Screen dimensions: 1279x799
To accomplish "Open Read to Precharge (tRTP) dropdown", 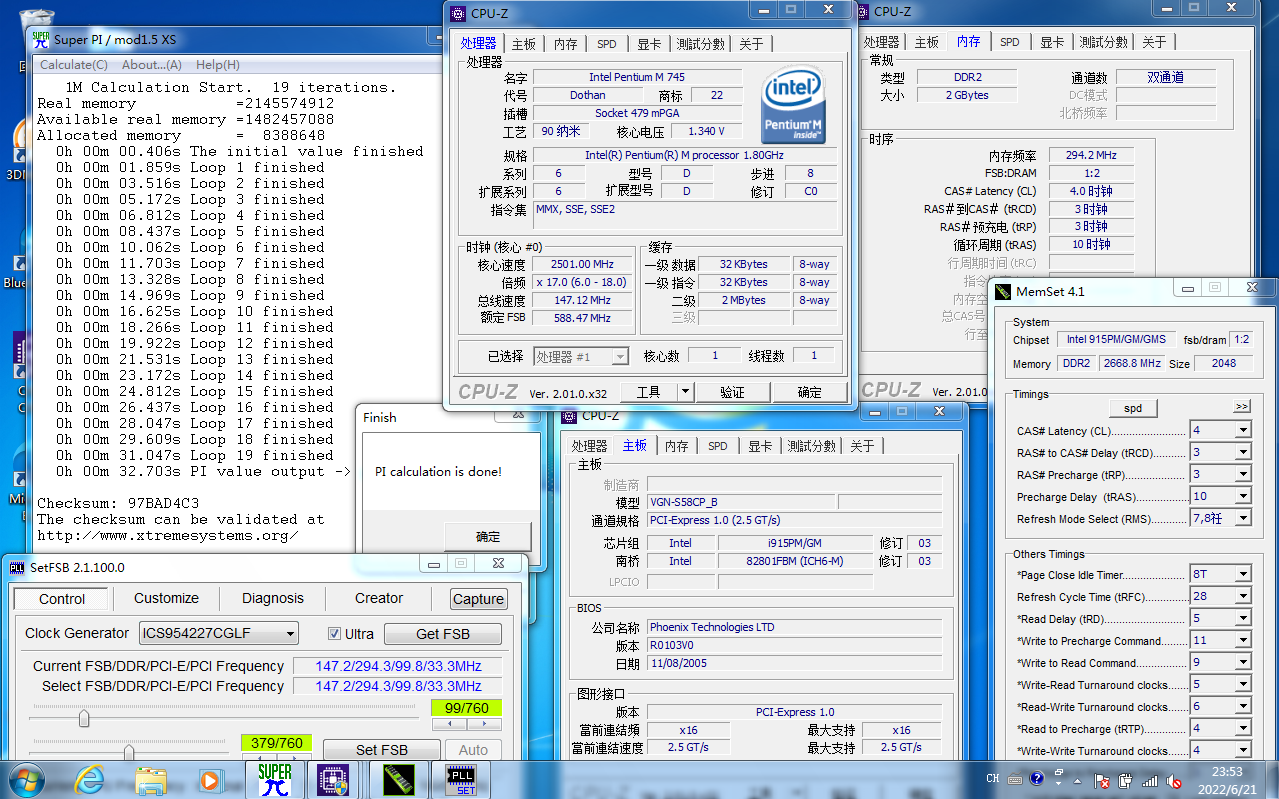I will (x=1243, y=729).
